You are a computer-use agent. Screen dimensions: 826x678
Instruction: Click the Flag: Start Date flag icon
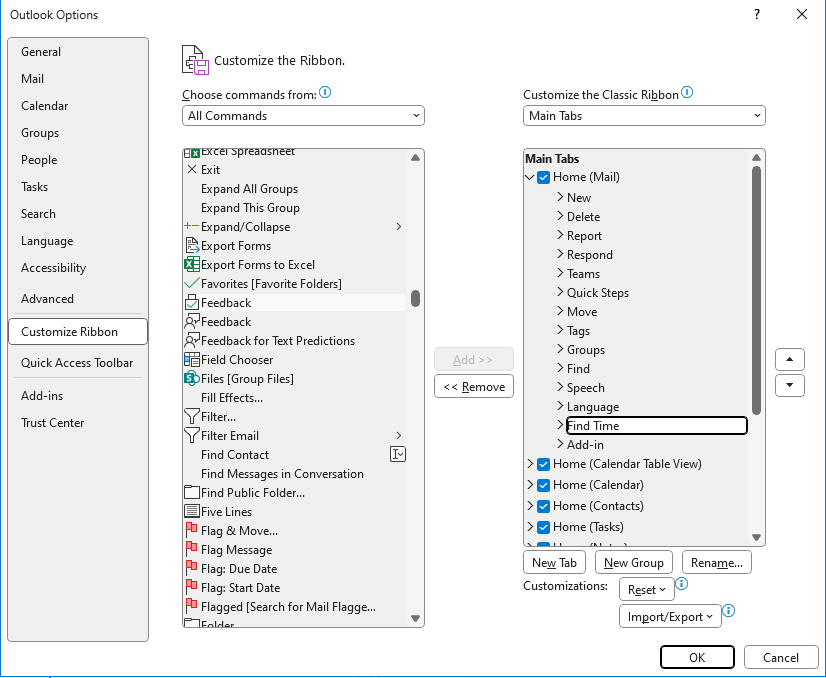pyautogui.click(x=192, y=586)
